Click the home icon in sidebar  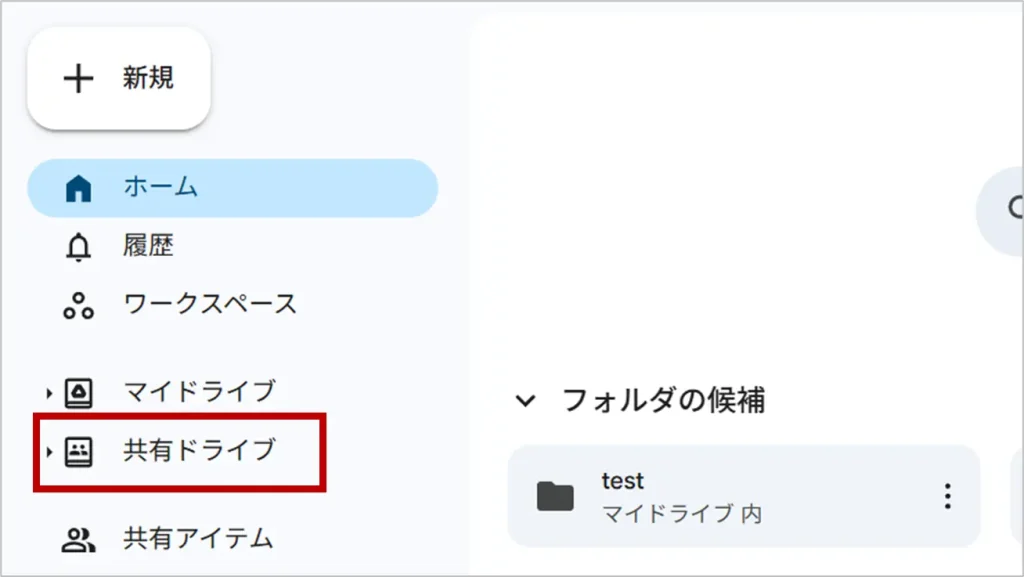pyautogui.click(x=78, y=188)
